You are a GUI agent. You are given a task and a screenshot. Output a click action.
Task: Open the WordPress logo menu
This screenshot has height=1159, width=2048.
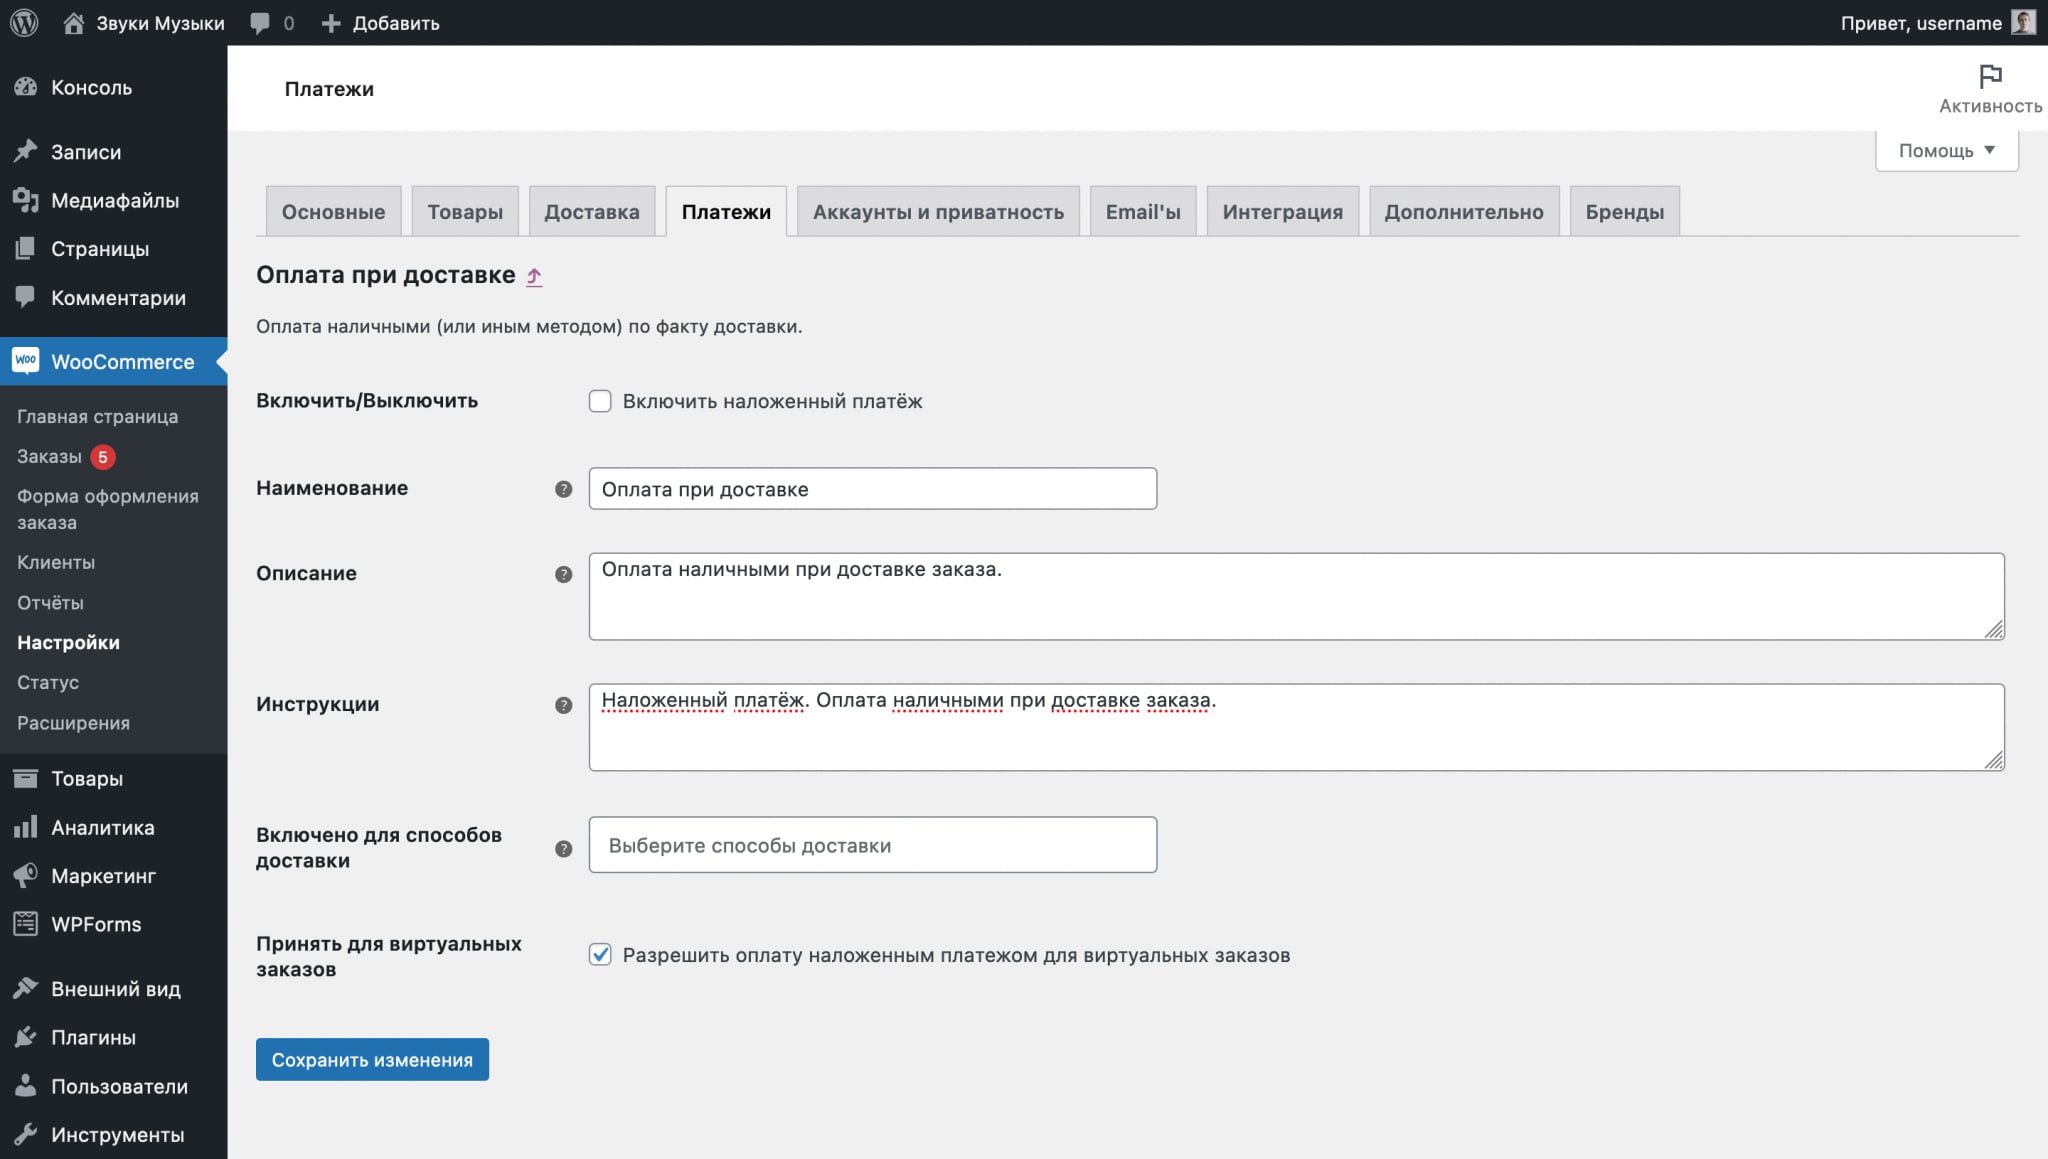24,22
